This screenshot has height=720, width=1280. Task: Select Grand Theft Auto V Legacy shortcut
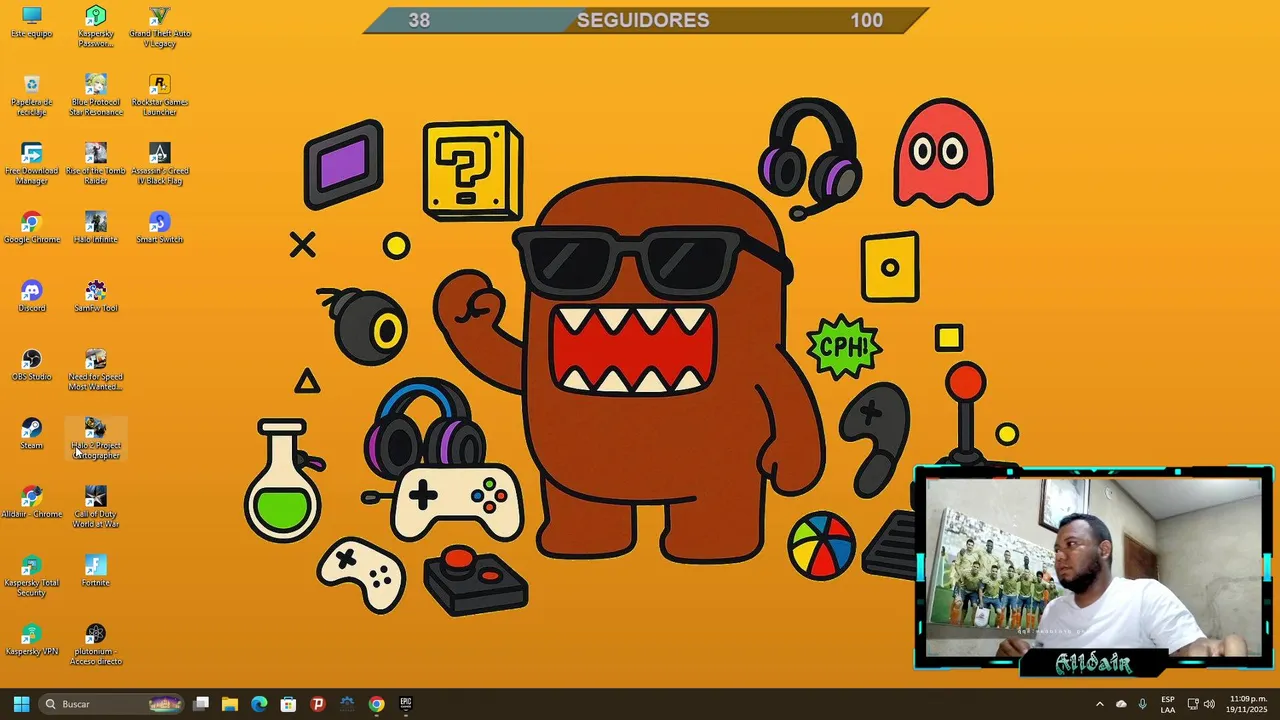(x=159, y=26)
